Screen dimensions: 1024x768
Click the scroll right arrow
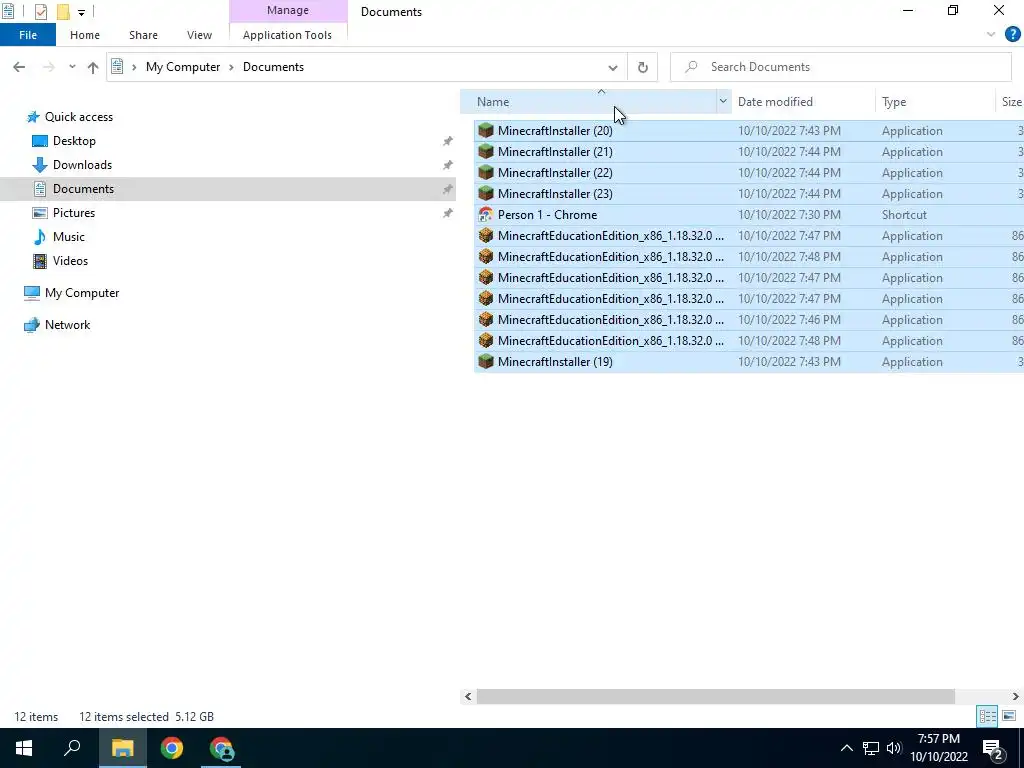pyautogui.click(x=1016, y=697)
